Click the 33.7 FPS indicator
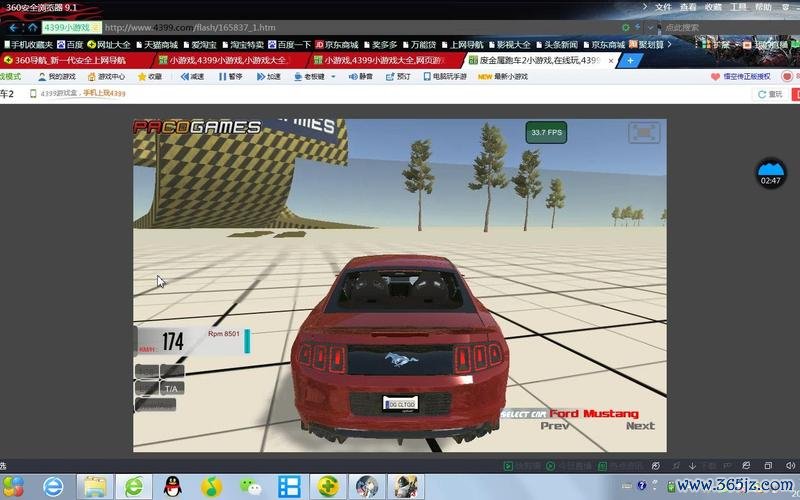This screenshot has width=800, height=500. (547, 132)
